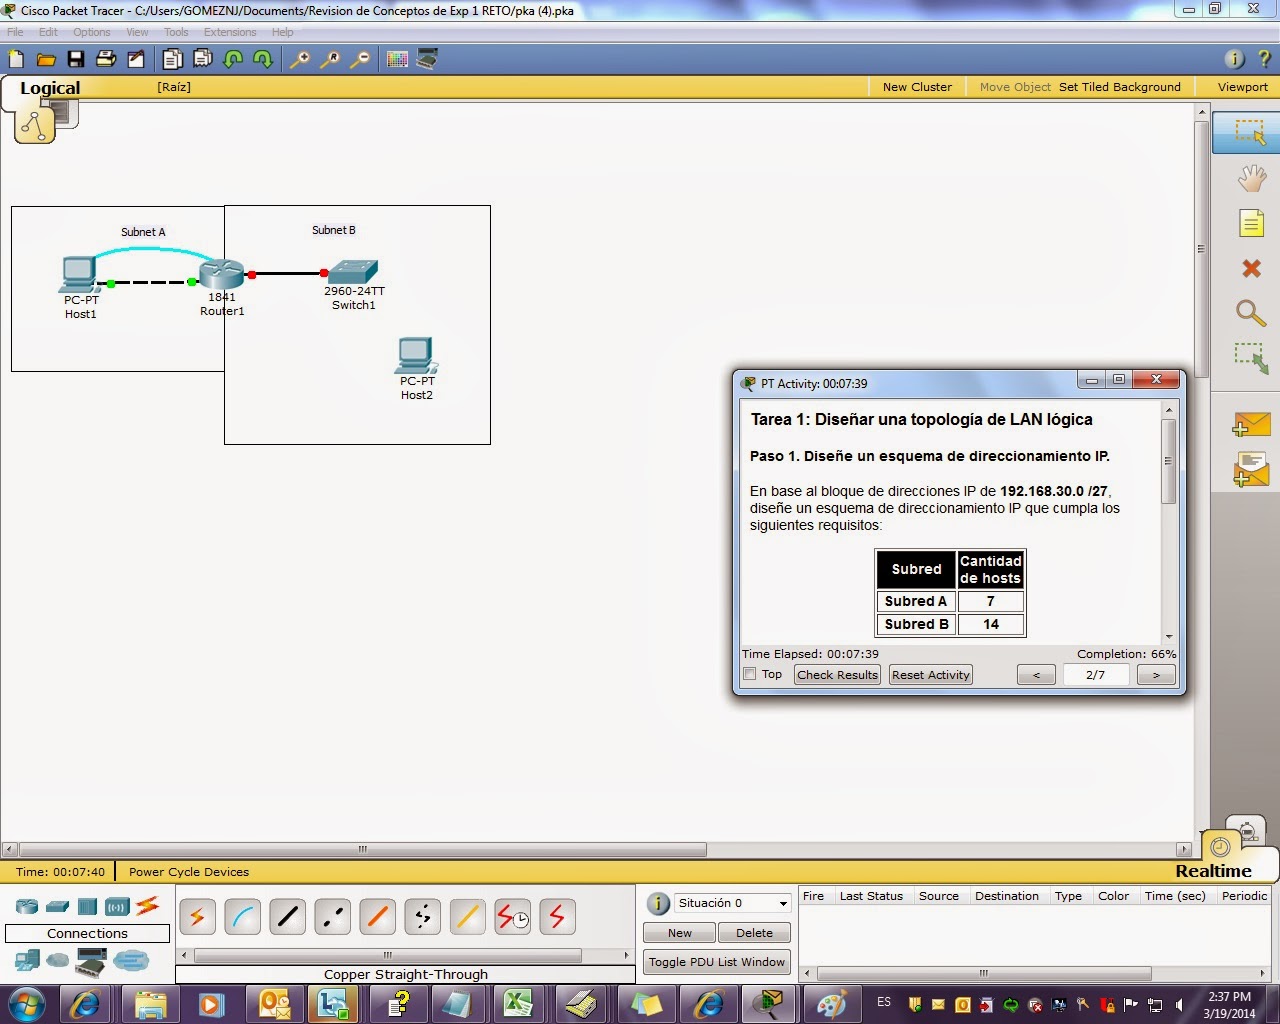Select the Place Note tool
1280x1024 pixels.
(x=1251, y=222)
